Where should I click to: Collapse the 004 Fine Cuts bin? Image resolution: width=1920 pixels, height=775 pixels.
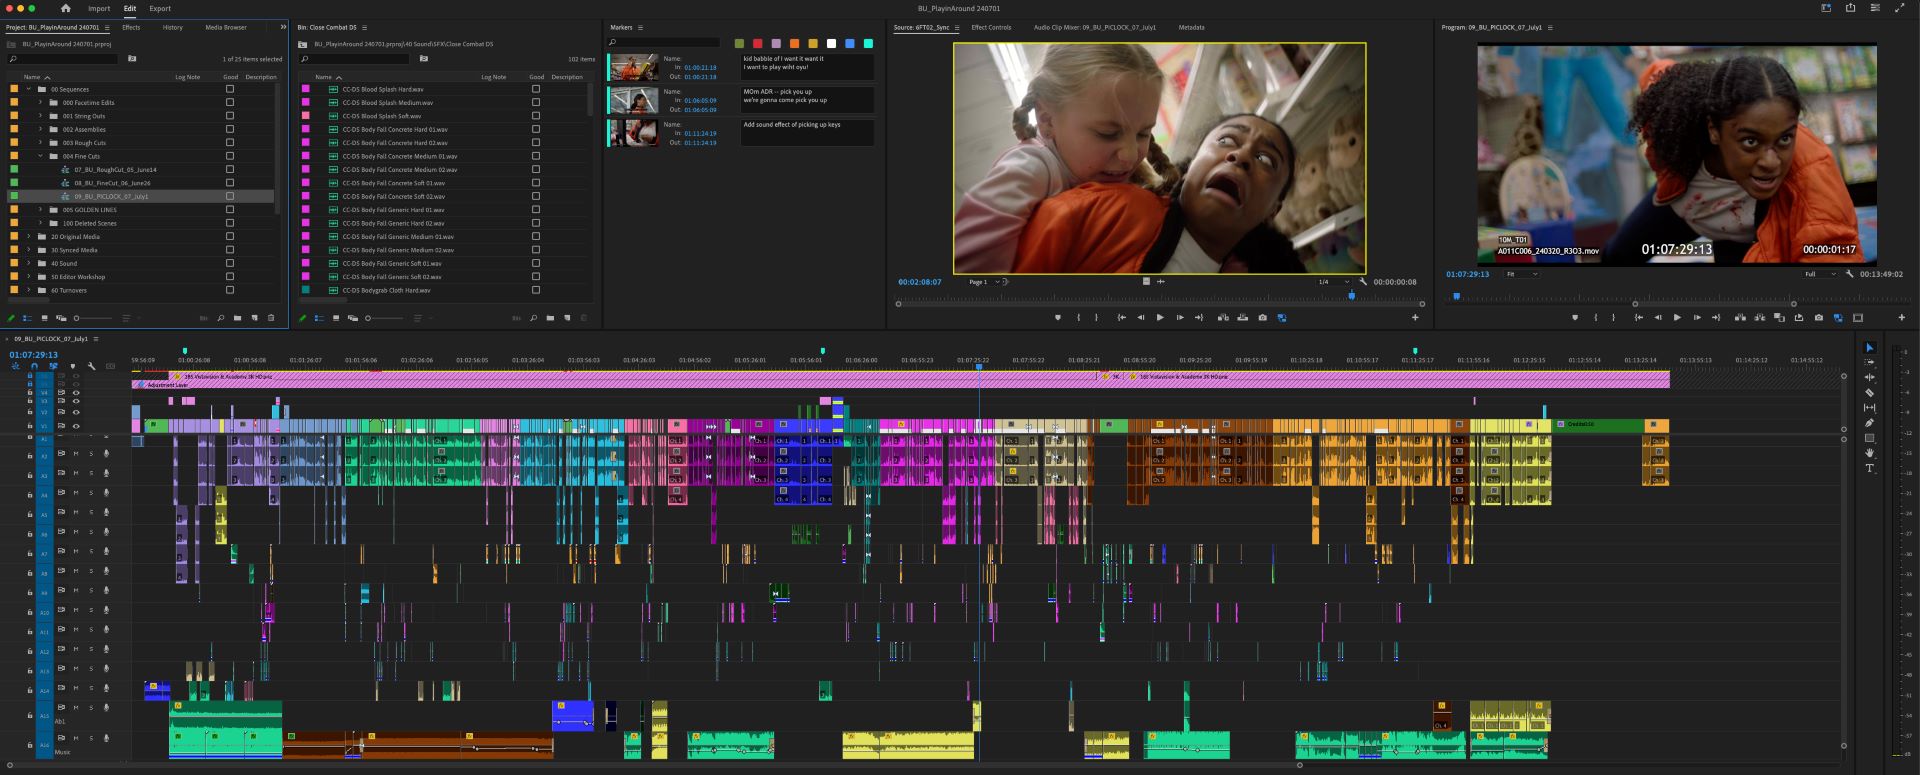41,156
